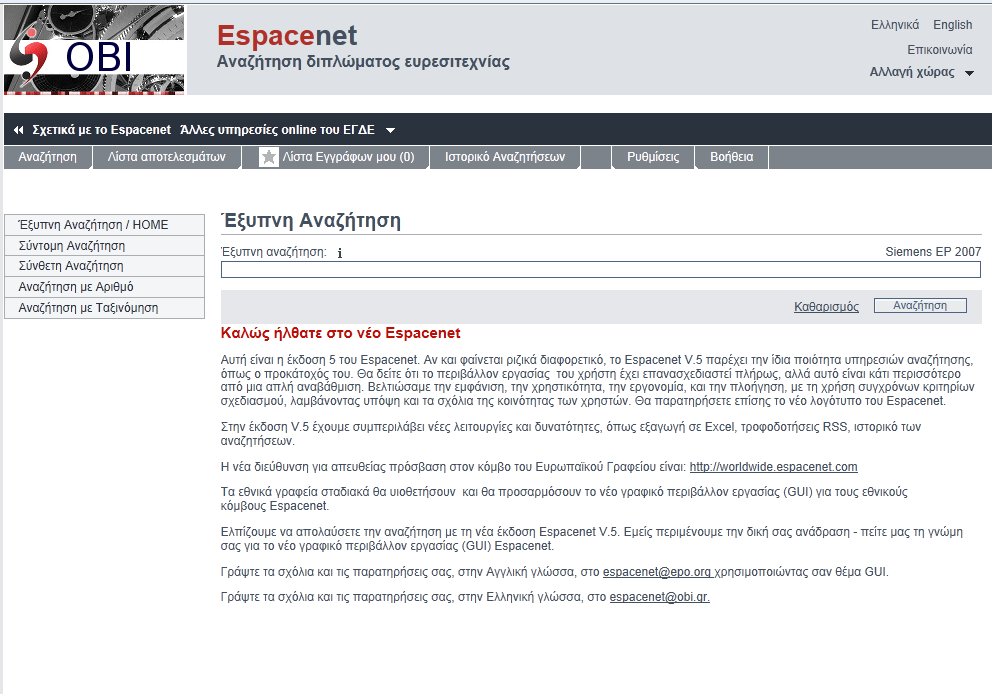Open the Επικοινωνία contact link

click(x=939, y=49)
